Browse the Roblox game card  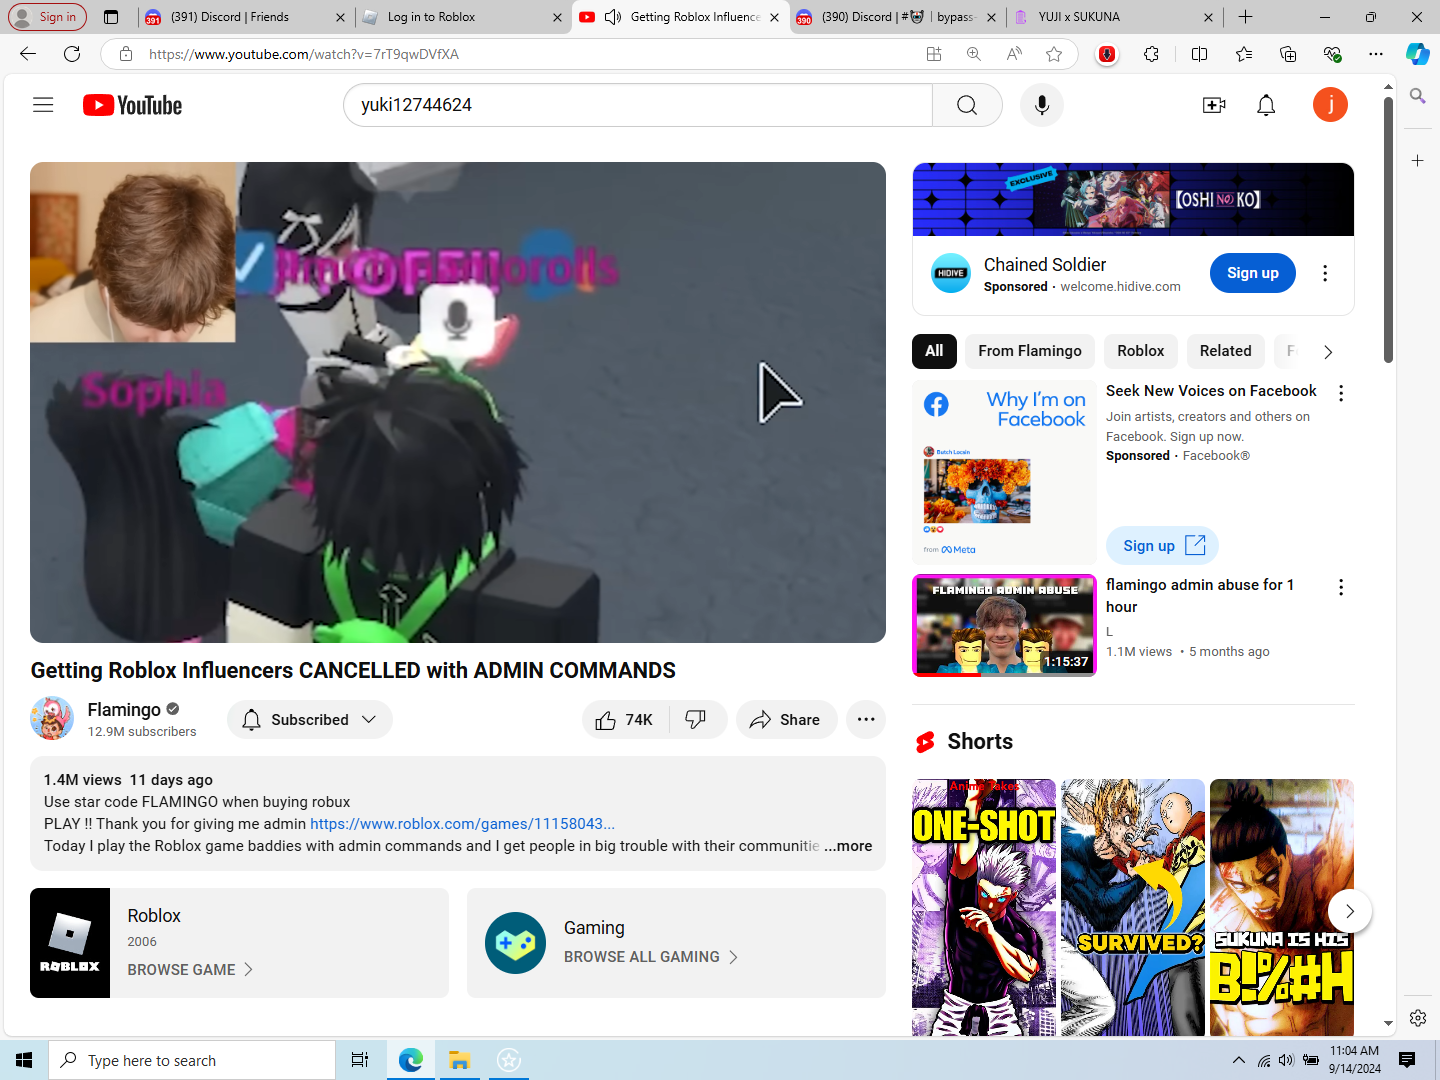pos(239,943)
